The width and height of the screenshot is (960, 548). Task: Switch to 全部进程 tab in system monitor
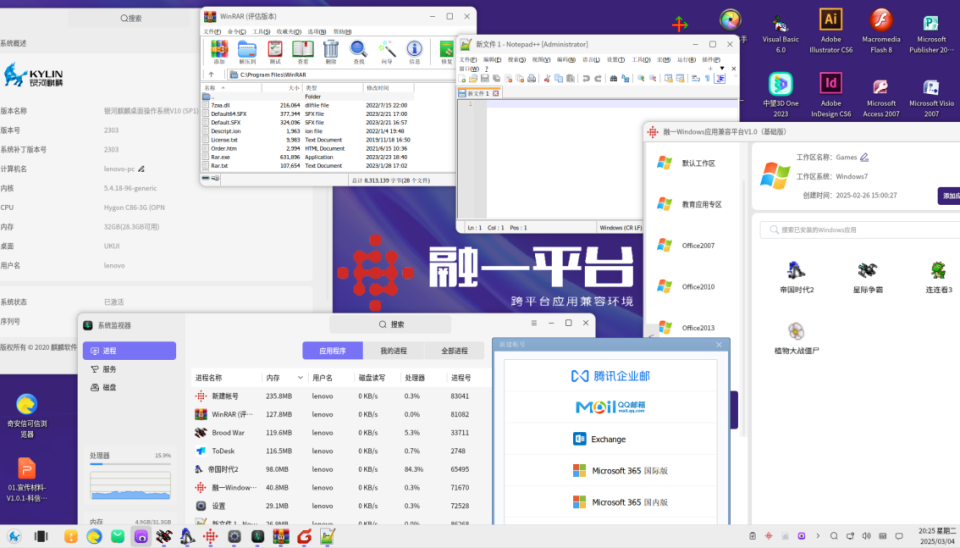[x=454, y=351]
